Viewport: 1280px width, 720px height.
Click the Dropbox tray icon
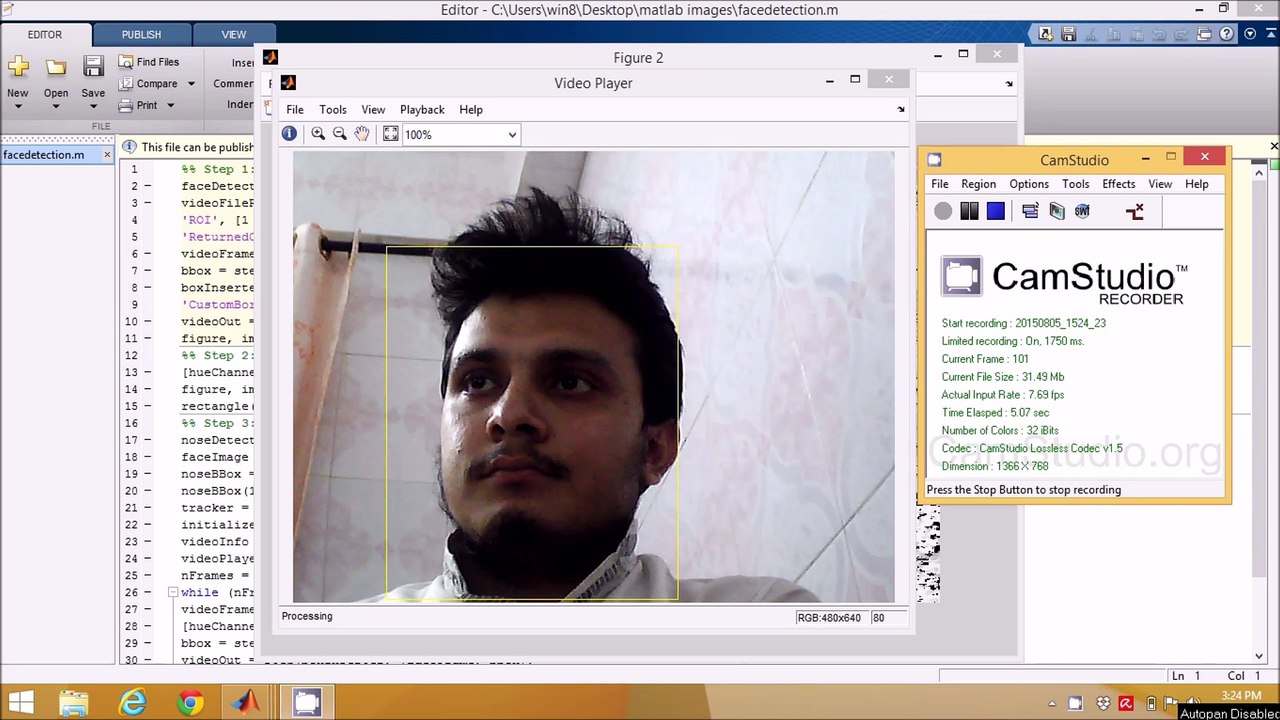1103,703
